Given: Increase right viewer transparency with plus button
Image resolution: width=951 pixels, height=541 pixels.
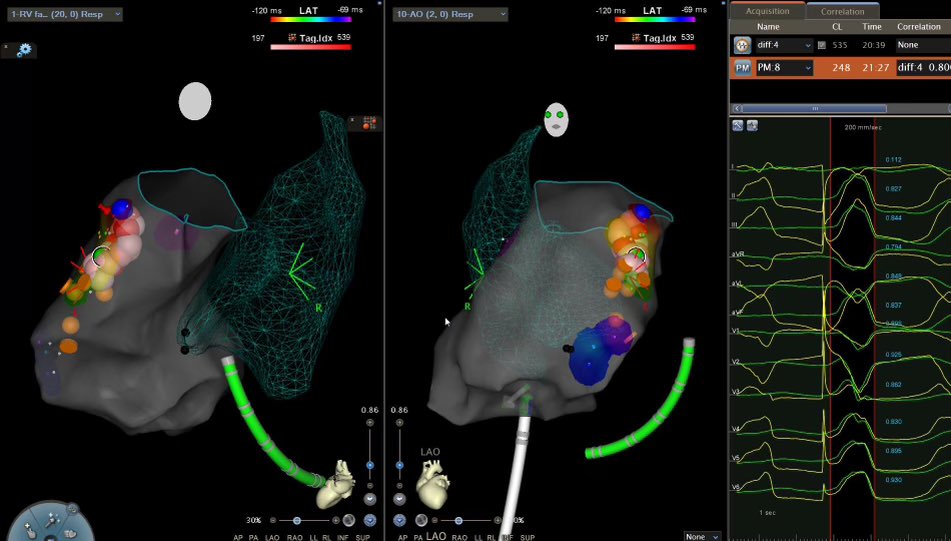Looking at the screenshot, I should pyautogui.click(x=497, y=520).
